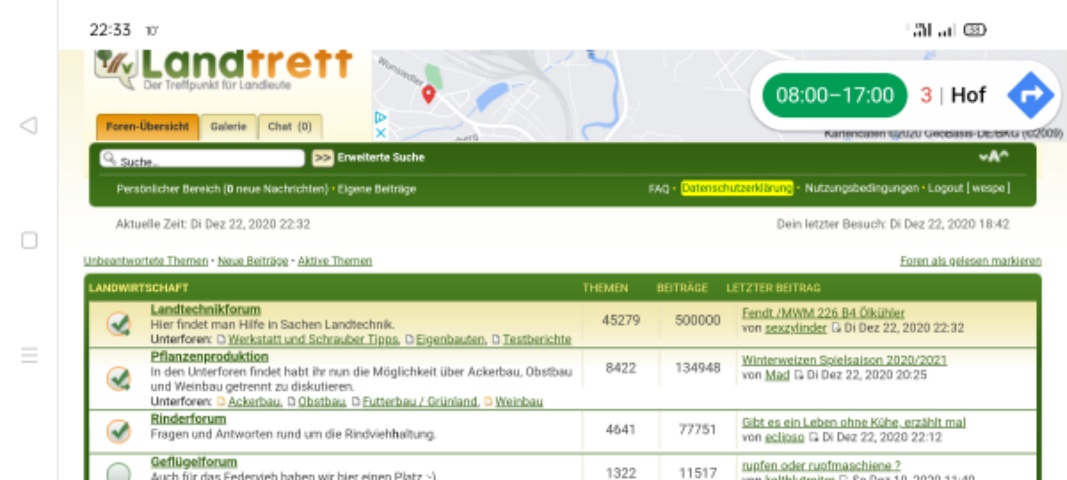Viewport: 1067px width, 480px height.
Task: Click the blue directions arrow icon in map ad
Action: pyautogui.click(x=1030, y=96)
